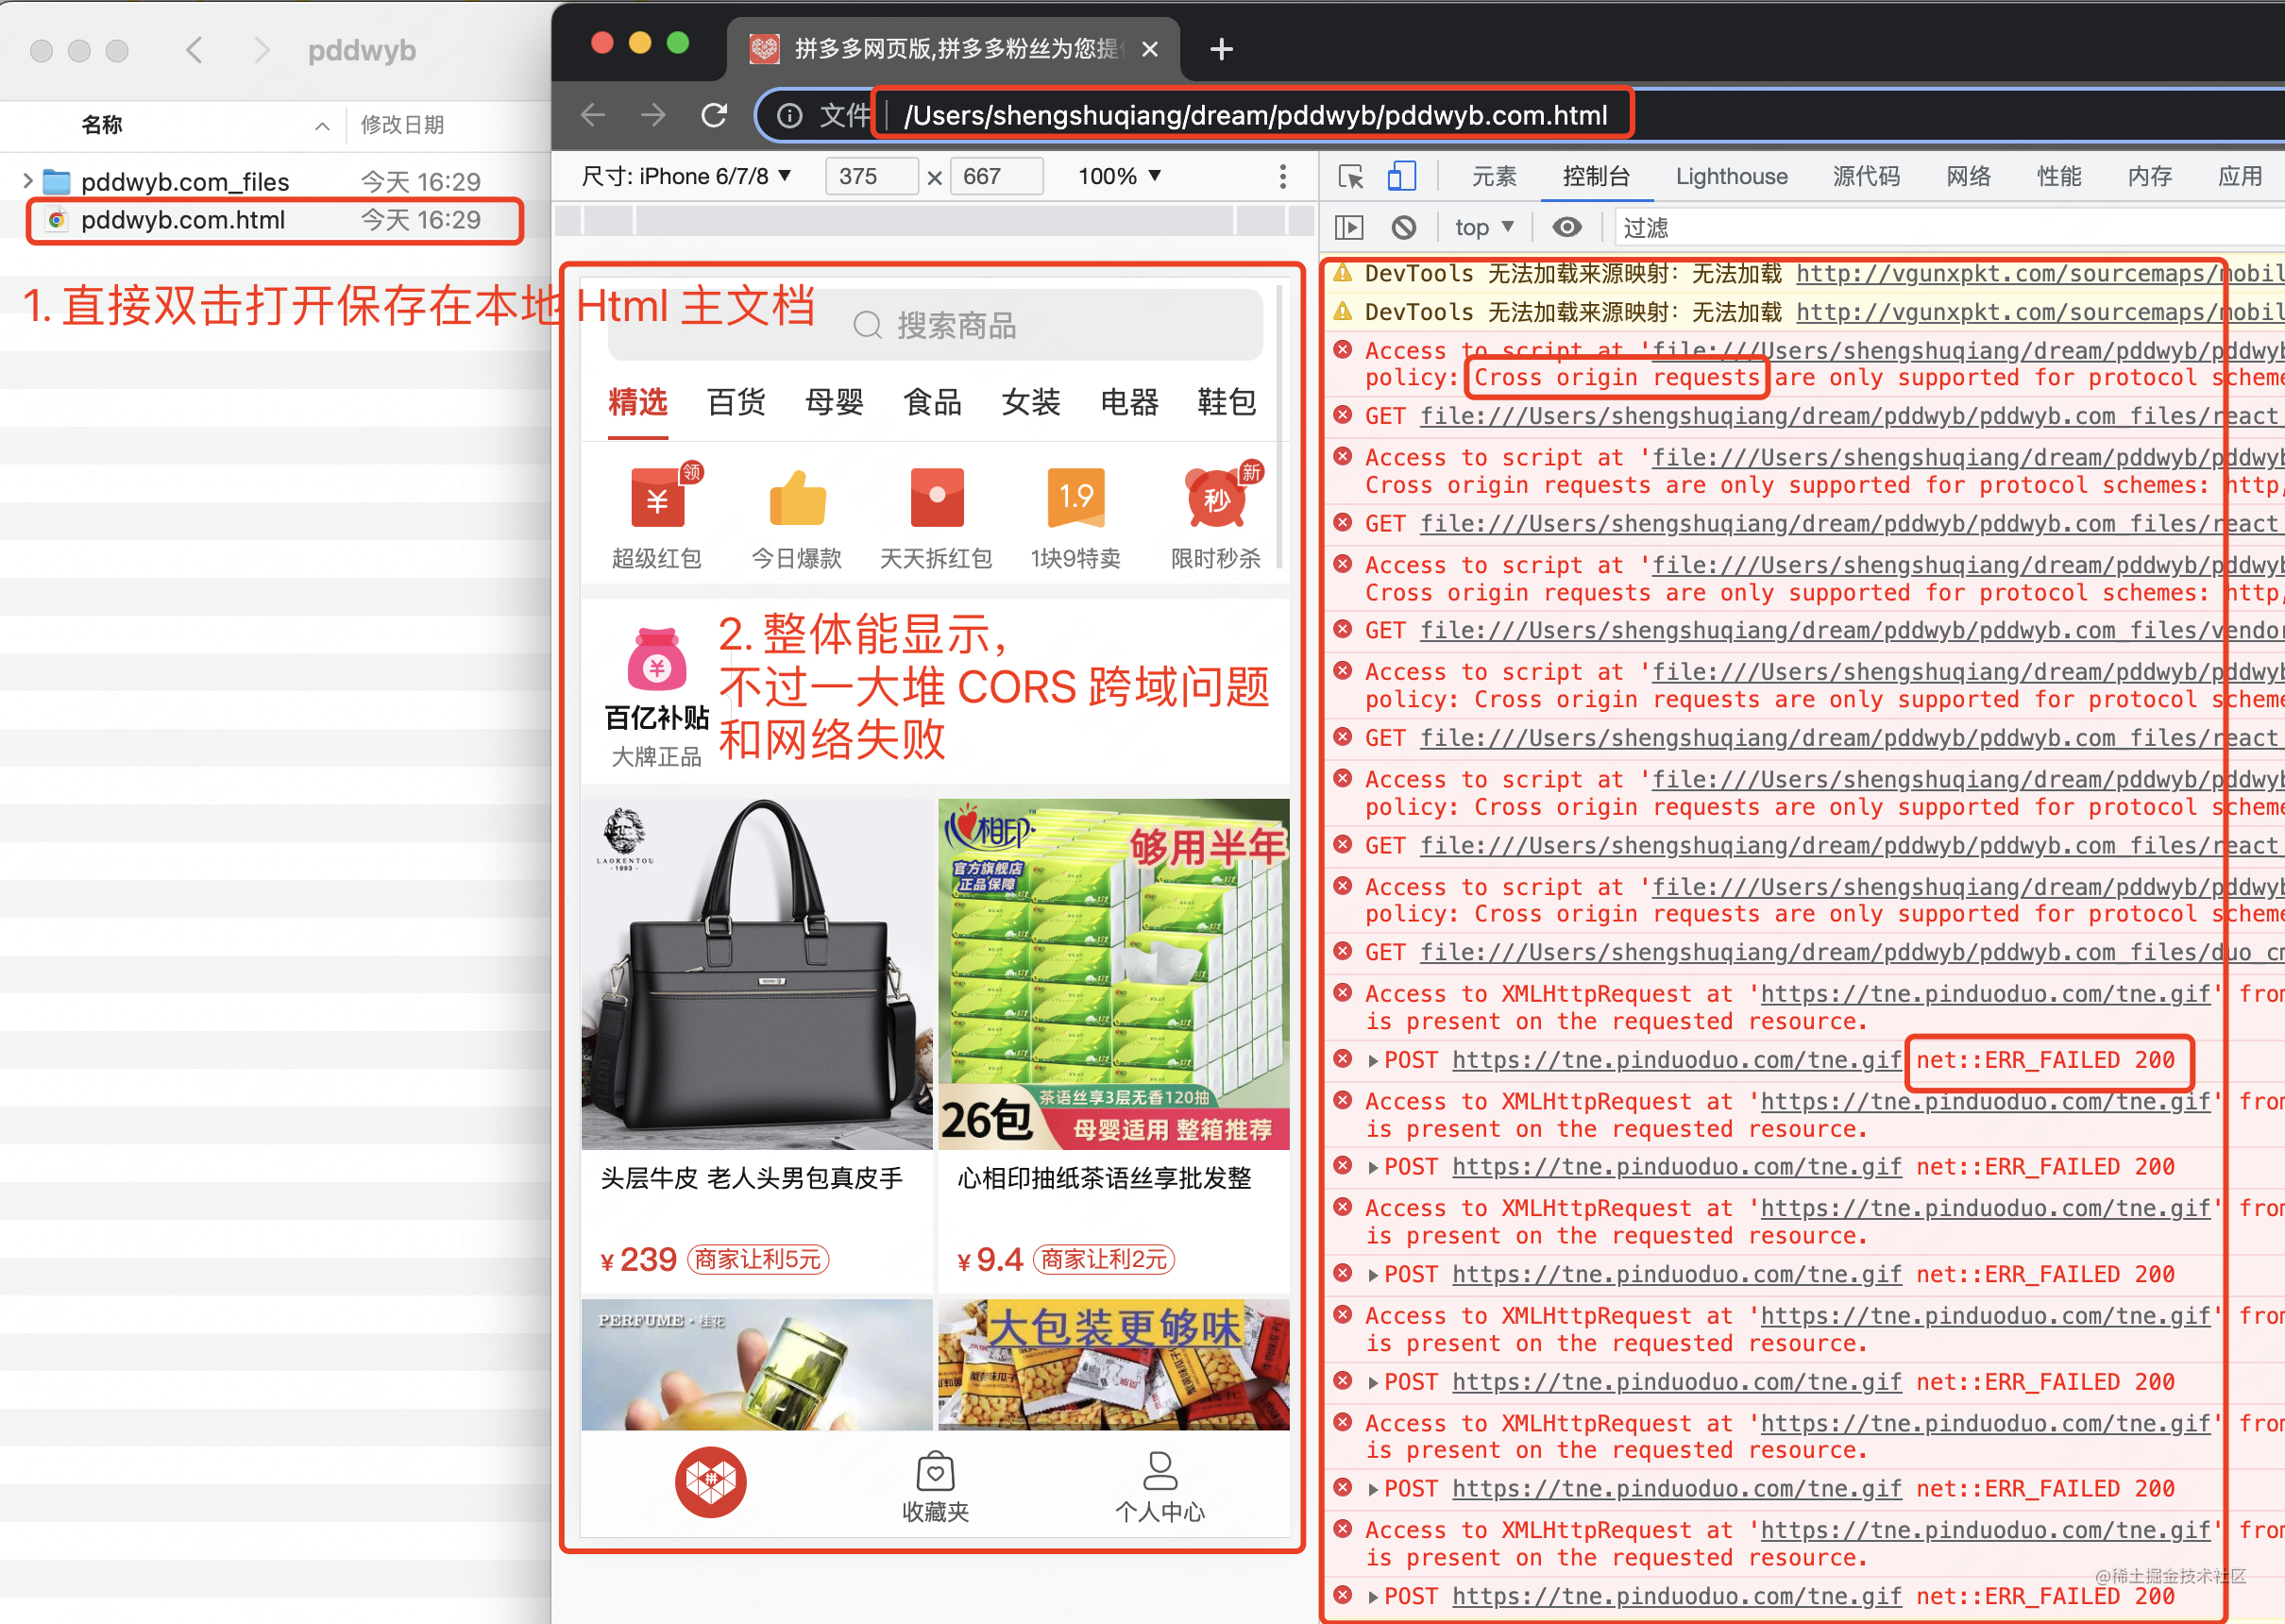The height and width of the screenshot is (1624, 2285).
Task: Expand the last POST tne.gif entry
Action: [1373, 1597]
